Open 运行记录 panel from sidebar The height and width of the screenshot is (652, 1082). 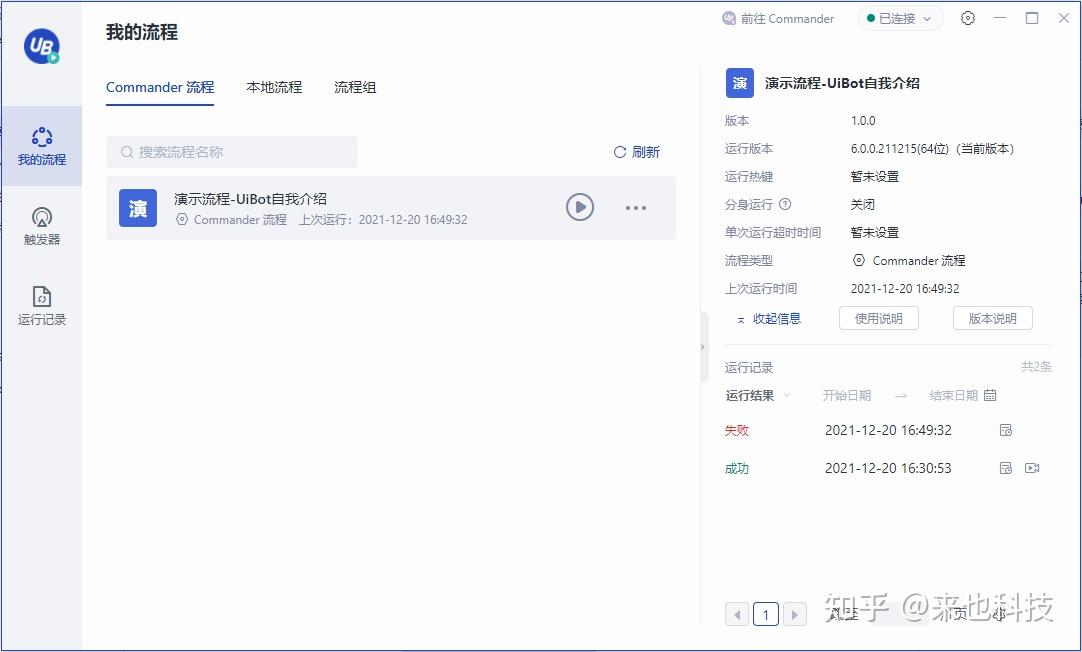click(x=41, y=303)
